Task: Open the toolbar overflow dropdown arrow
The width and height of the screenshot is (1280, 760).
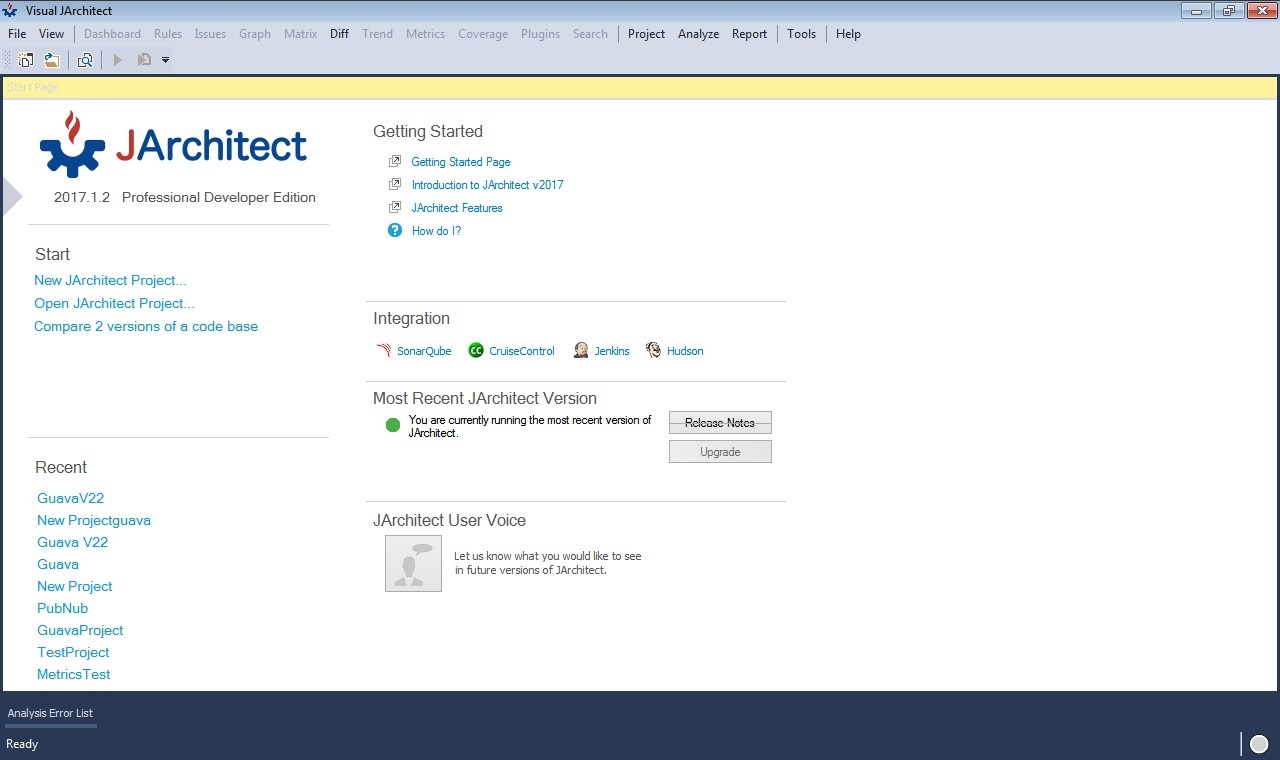Action: point(166,60)
